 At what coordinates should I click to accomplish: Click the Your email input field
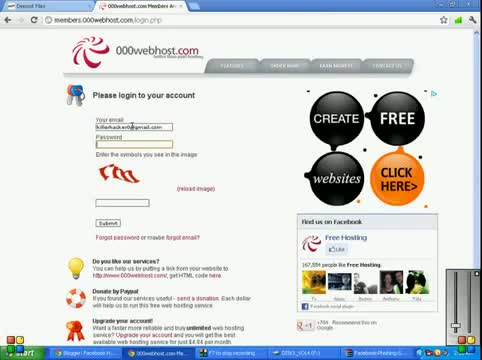coord(134,127)
